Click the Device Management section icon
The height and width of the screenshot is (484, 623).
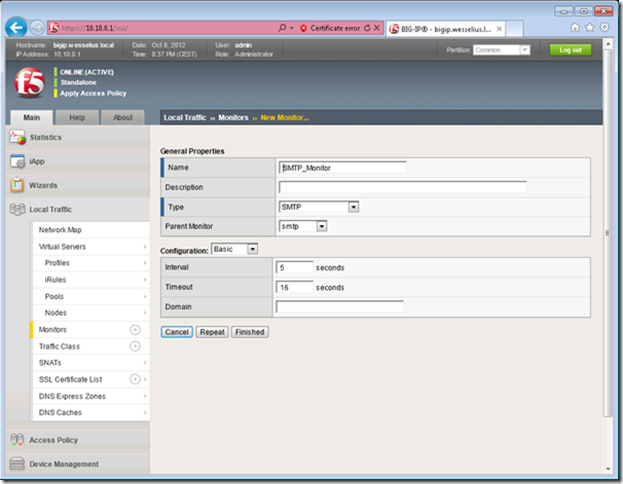tap(18, 464)
